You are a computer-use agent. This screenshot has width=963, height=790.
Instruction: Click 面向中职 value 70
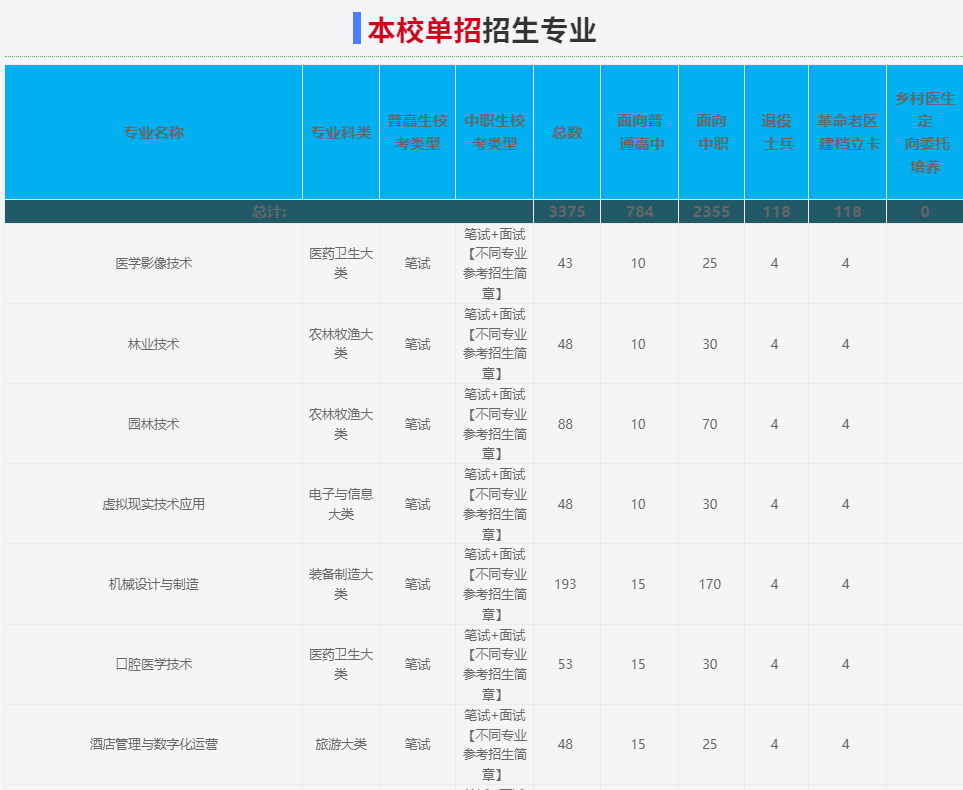[709, 424]
